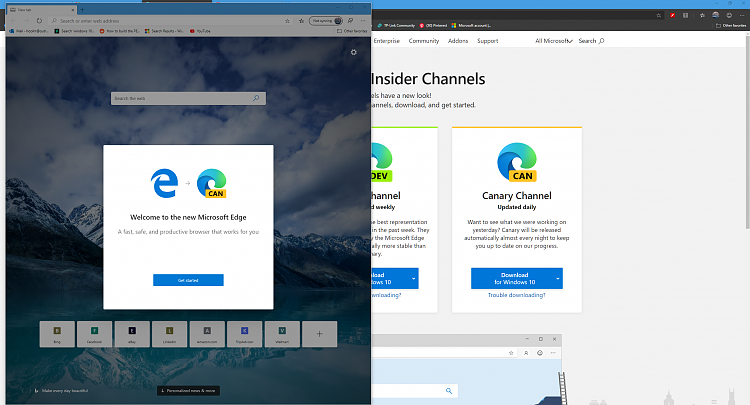Open the amazon.com quick link tile
This screenshot has height=405, width=750.
coord(207,334)
